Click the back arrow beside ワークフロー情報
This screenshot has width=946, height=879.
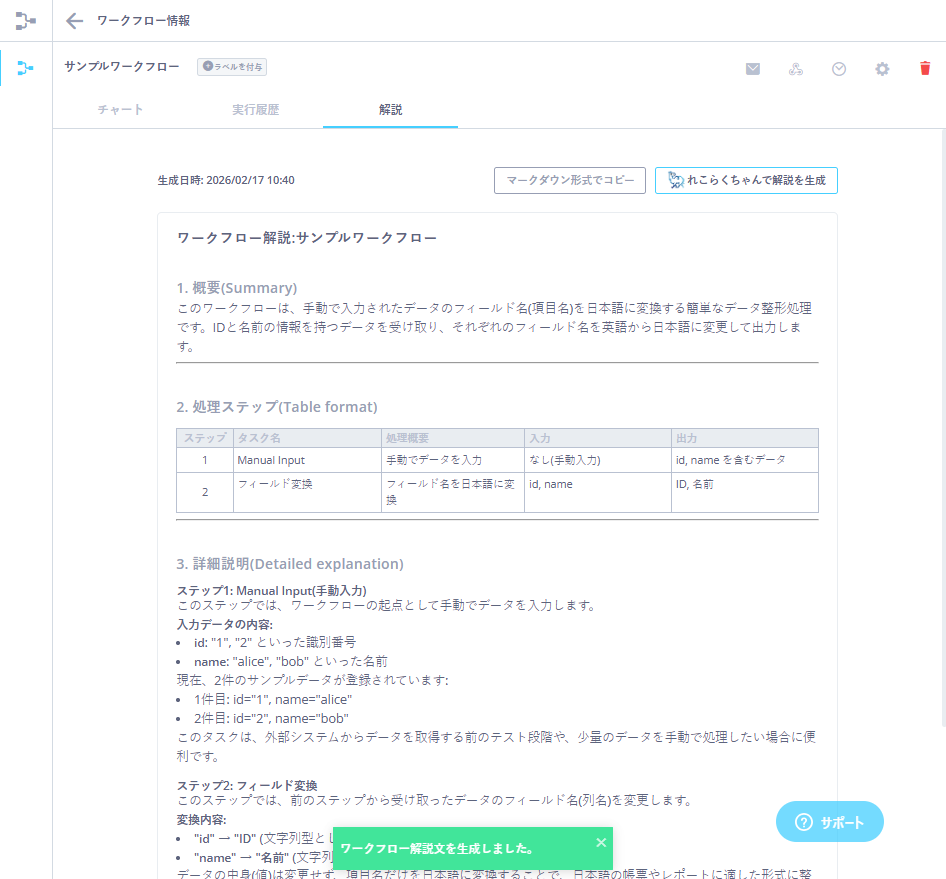click(74, 21)
